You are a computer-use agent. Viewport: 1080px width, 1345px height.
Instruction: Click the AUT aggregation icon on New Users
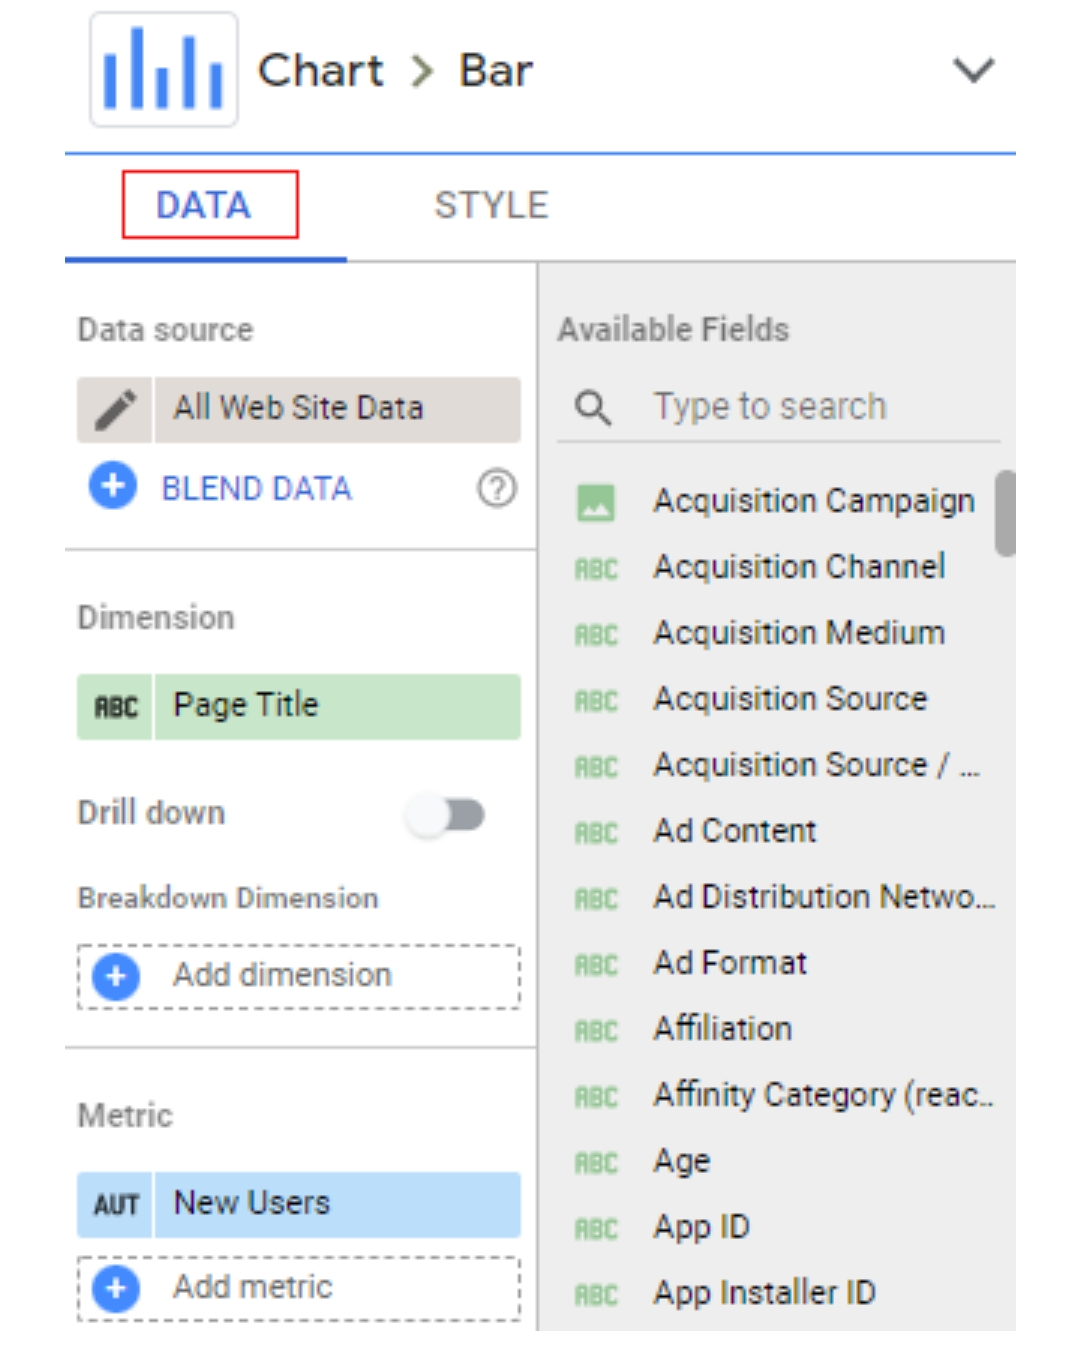click(116, 1205)
